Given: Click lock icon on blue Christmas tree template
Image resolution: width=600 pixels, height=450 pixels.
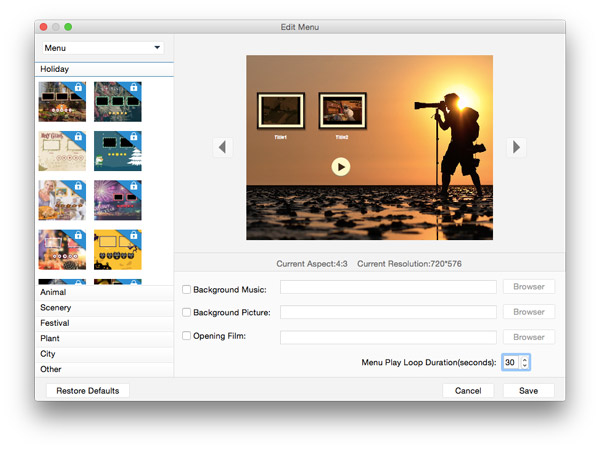Looking at the screenshot, I should pyautogui.click(x=134, y=137).
